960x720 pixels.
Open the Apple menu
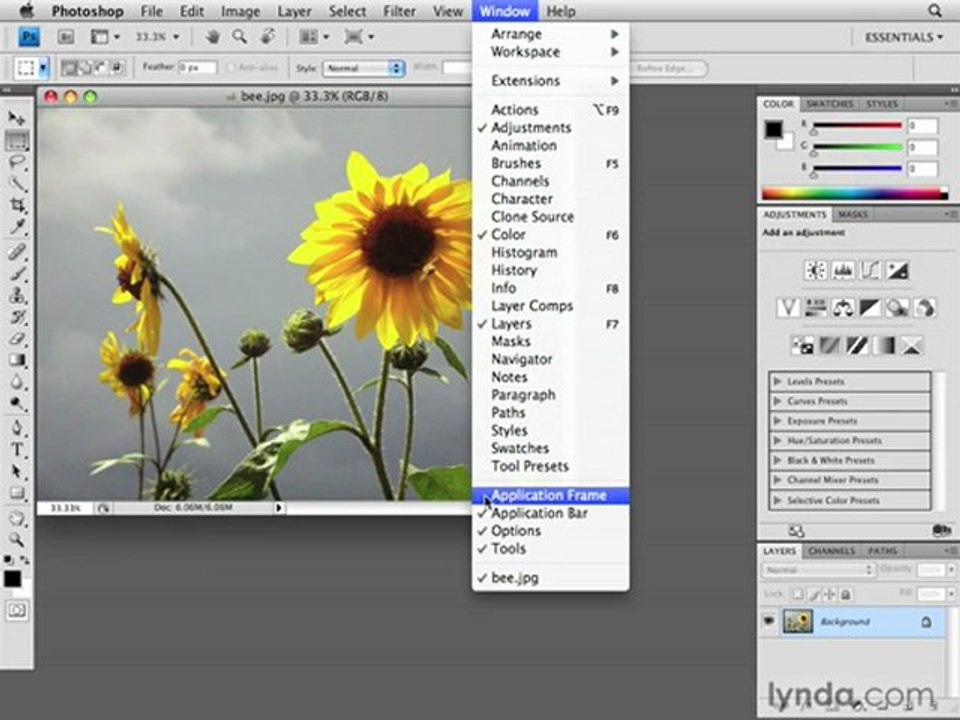[x=27, y=10]
